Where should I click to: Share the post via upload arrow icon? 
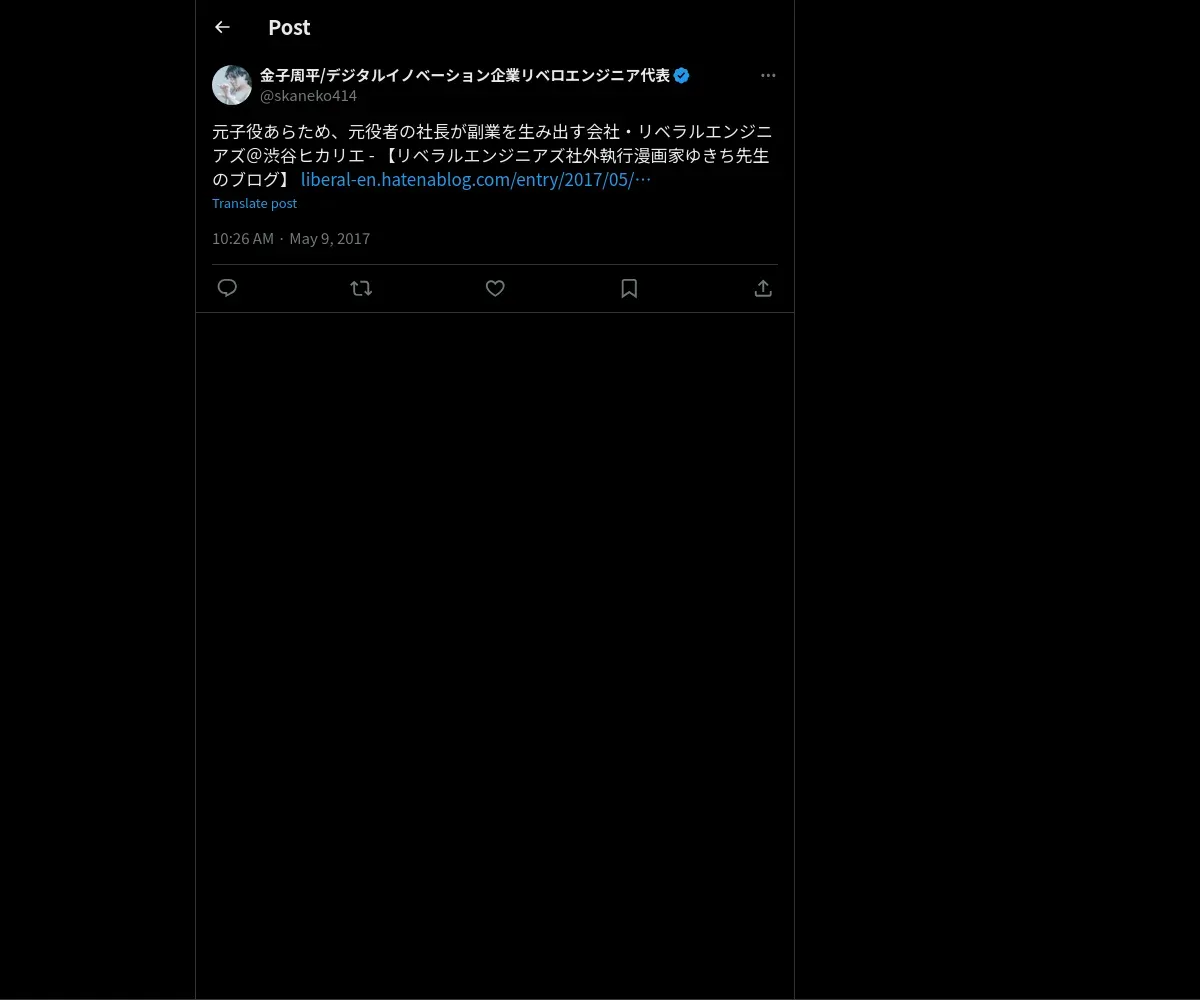click(x=763, y=288)
